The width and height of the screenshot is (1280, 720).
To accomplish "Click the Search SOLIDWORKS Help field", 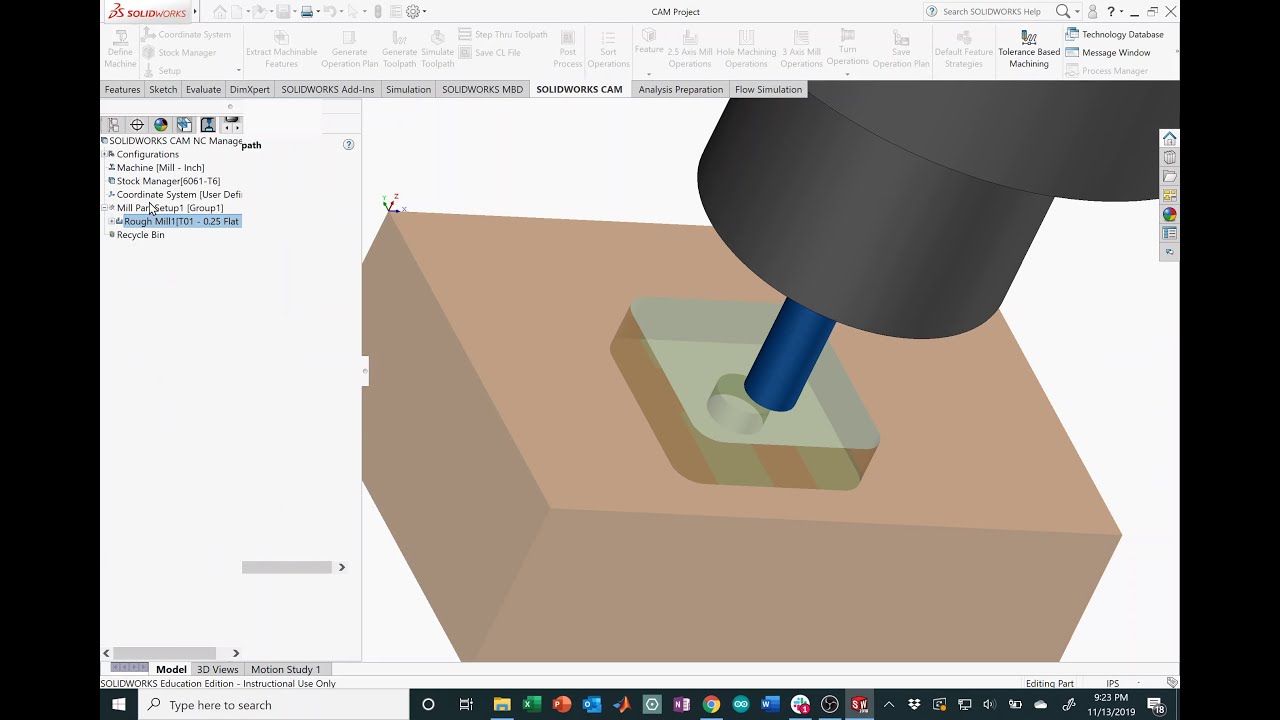I will point(990,12).
